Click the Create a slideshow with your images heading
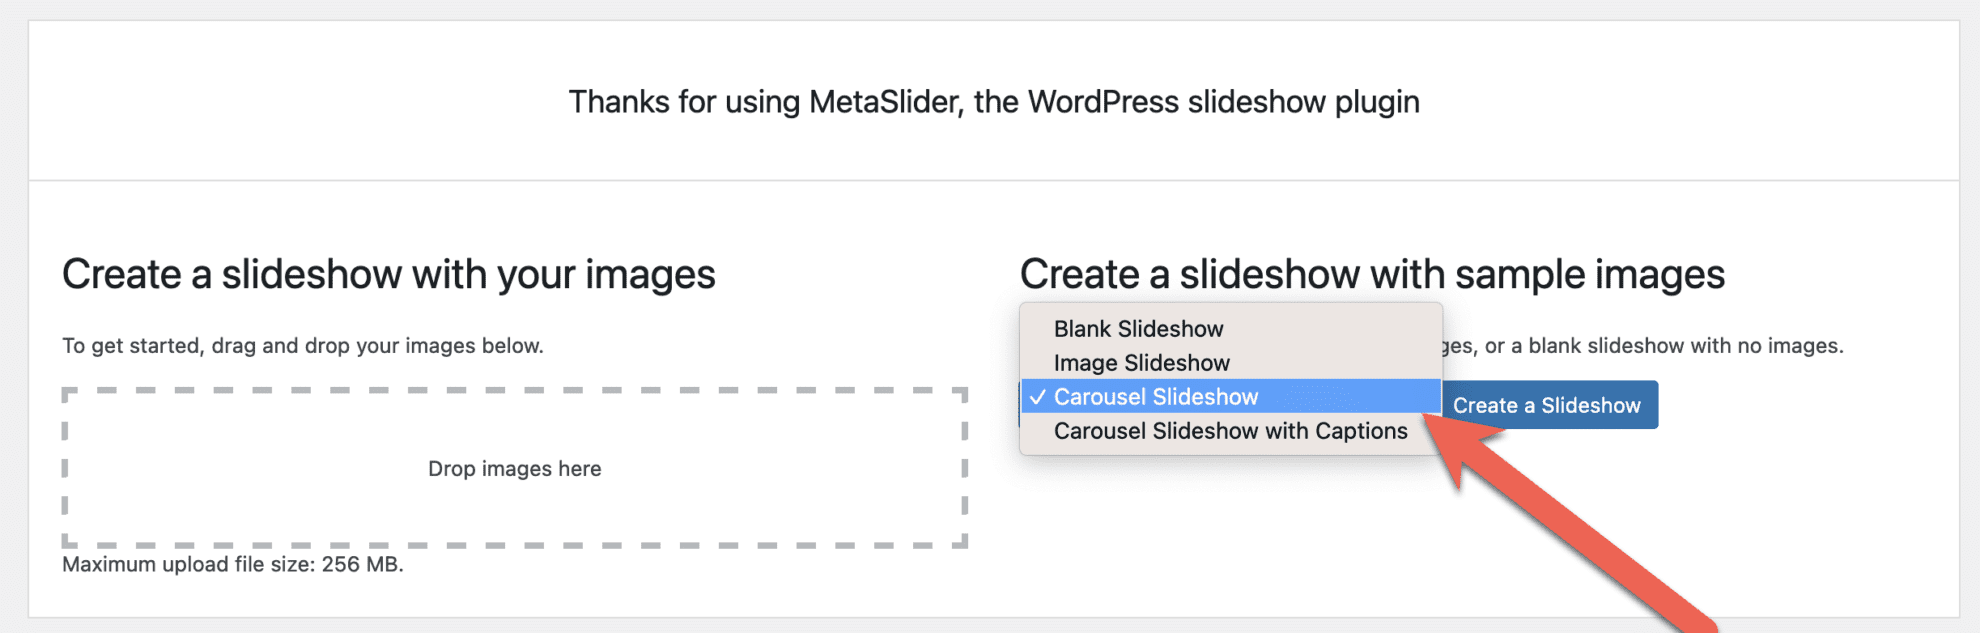 pyautogui.click(x=389, y=273)
